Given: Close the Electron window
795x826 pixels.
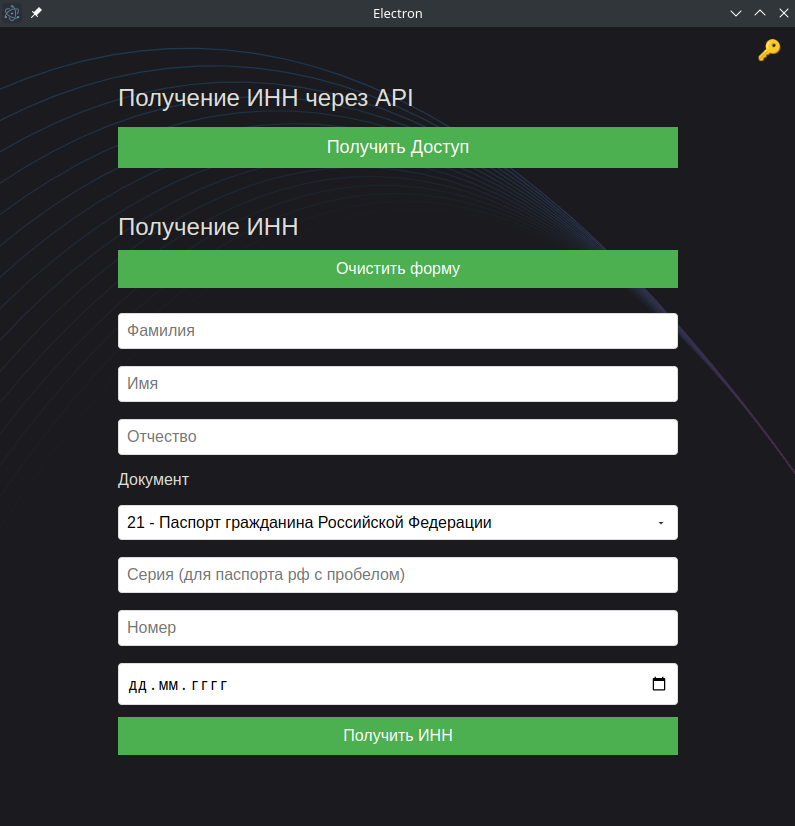Looking at the screenshot, I should (783, 13).
